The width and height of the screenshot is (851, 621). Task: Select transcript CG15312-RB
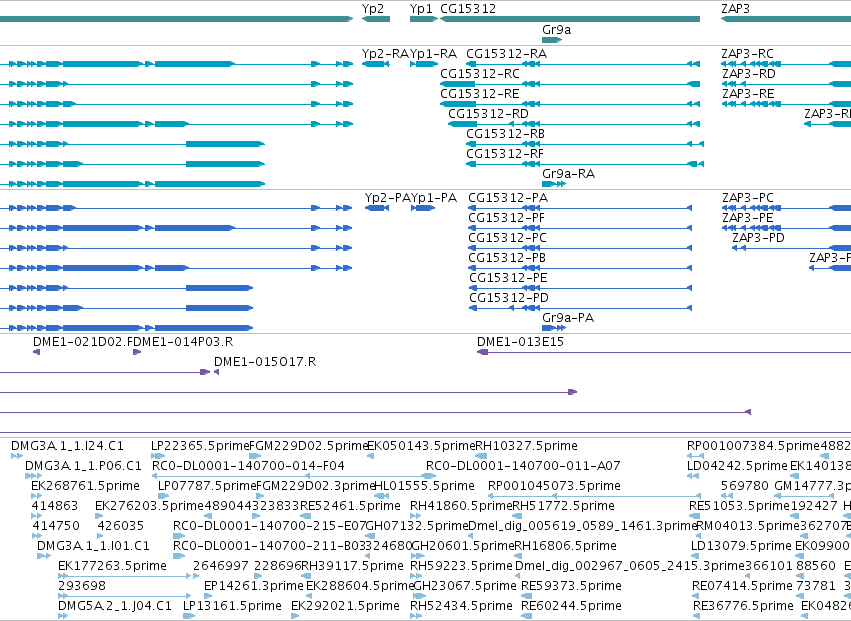coord(505,134)
